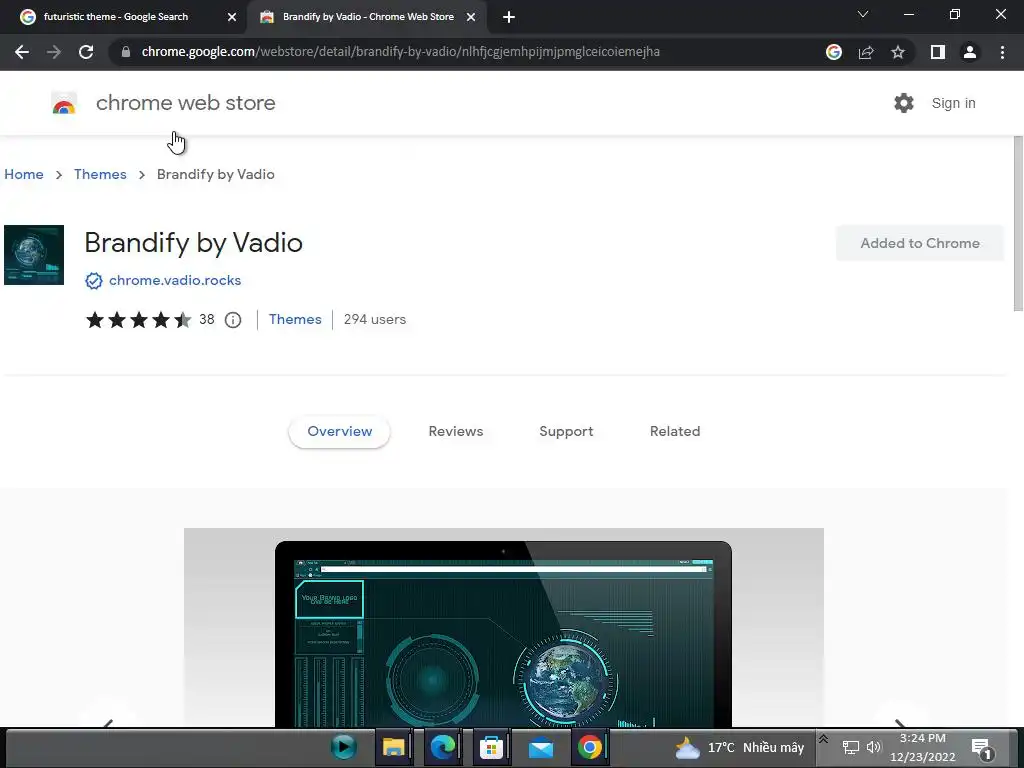Viewport: 1024px width, 768px height.
Task: Open the Chrome profile icon
Action: coord(970,52)
